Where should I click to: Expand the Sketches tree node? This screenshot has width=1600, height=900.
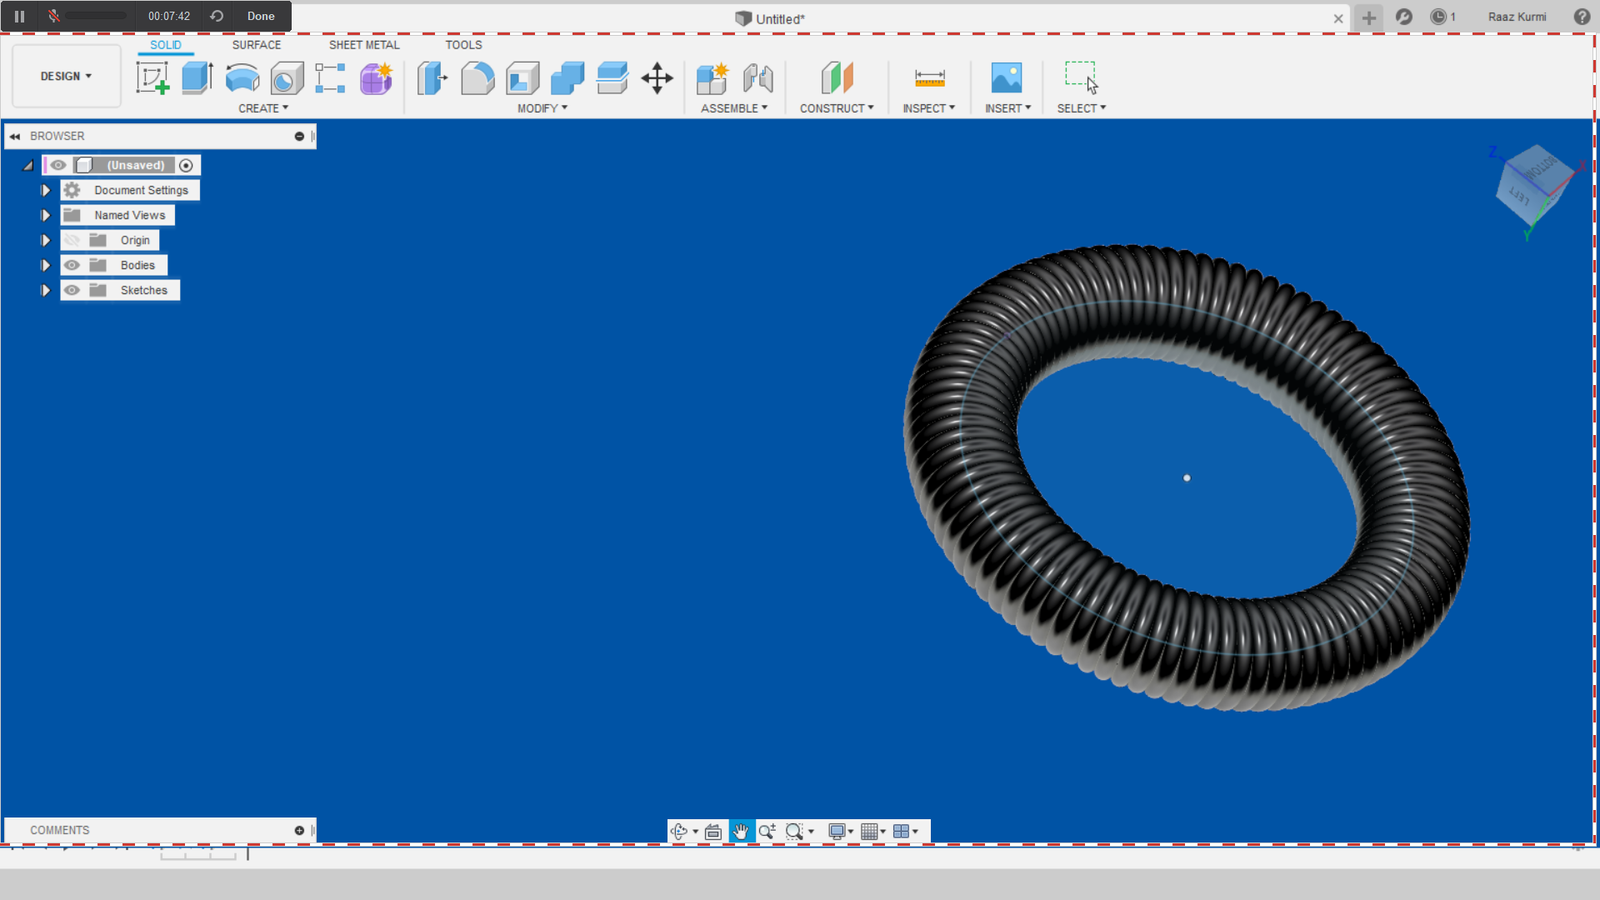[45, 290]
